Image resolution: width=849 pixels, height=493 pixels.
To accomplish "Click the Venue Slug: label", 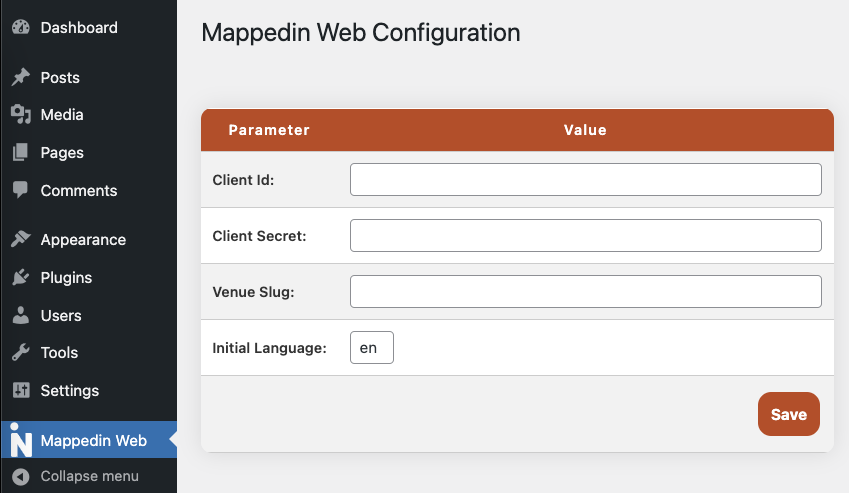I will [253, 292].
